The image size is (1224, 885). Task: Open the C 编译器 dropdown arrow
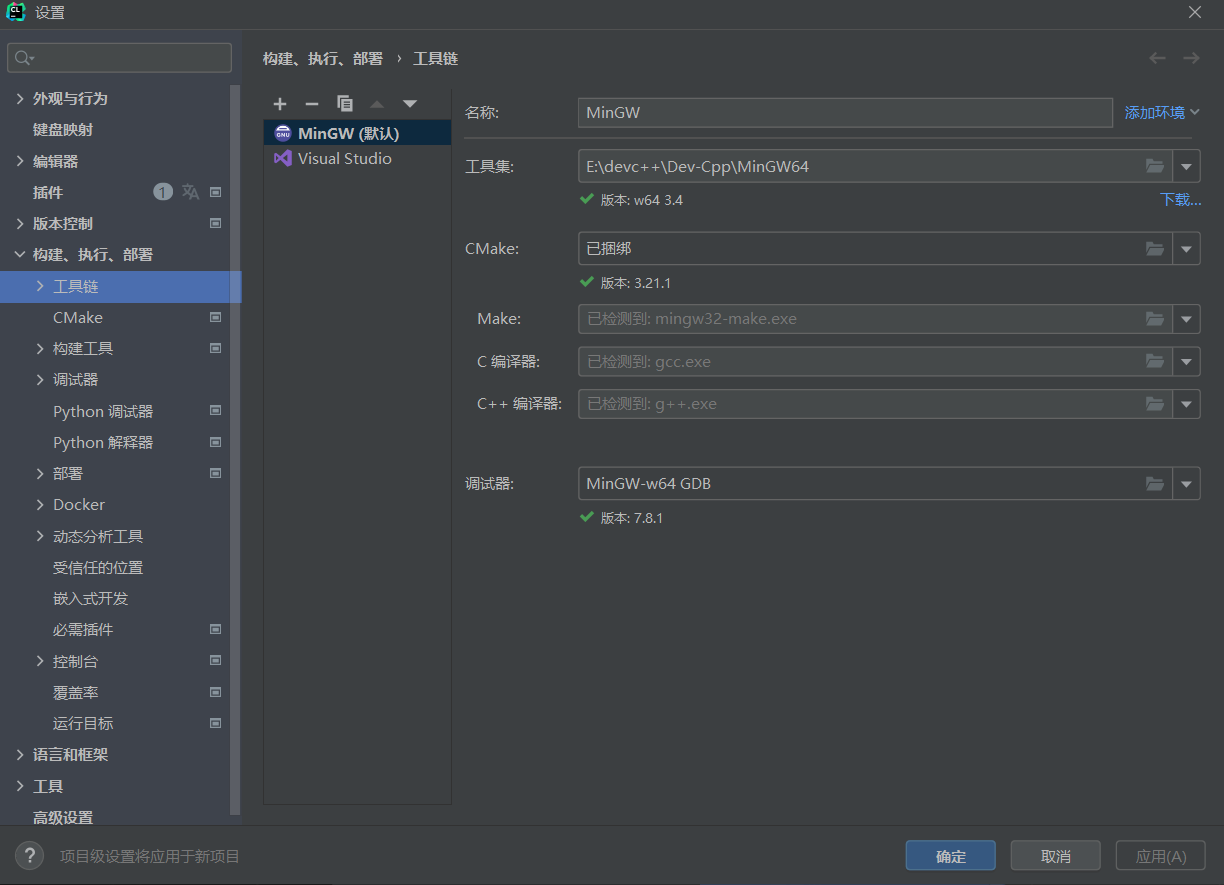(x=1187, y=361)
